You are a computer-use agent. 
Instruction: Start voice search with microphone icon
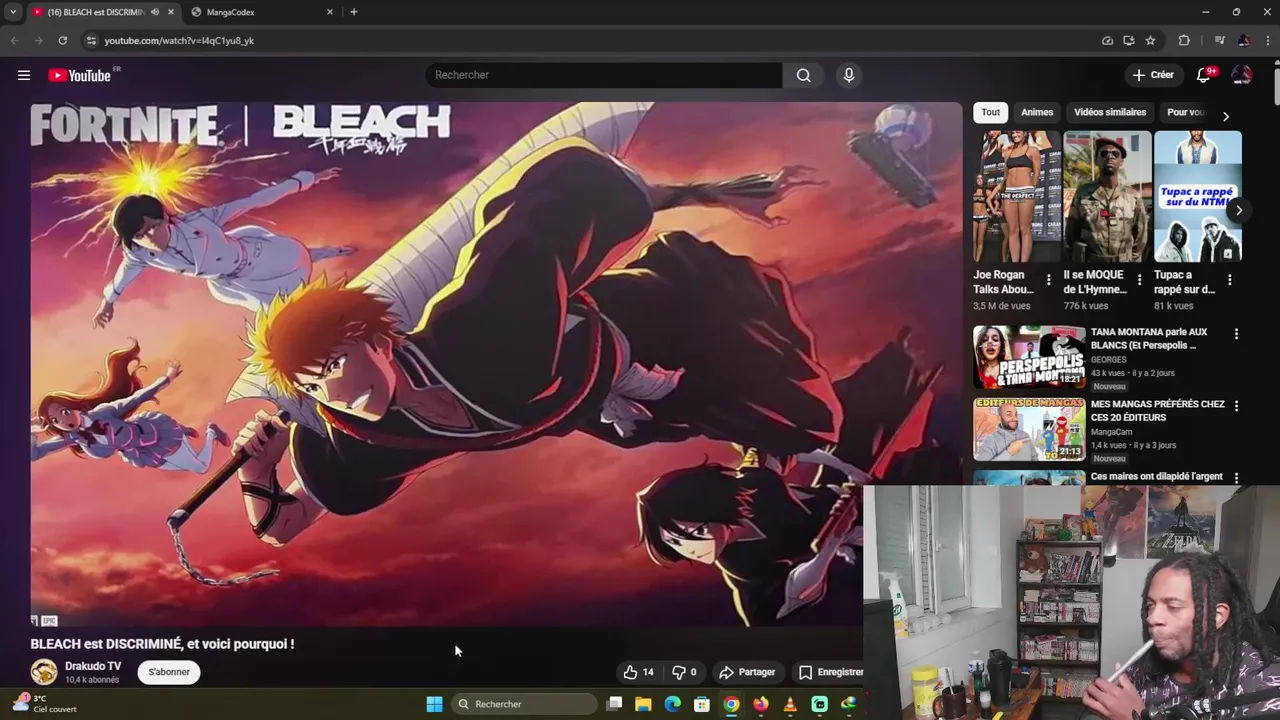[x=849, y=75]
